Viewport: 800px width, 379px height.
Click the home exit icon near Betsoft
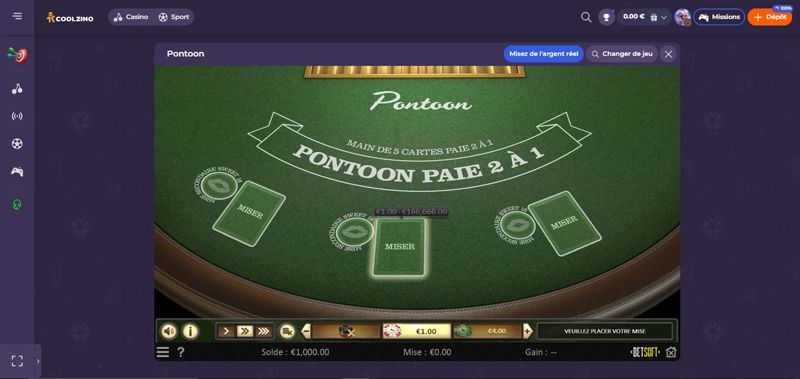pos(671,352)
